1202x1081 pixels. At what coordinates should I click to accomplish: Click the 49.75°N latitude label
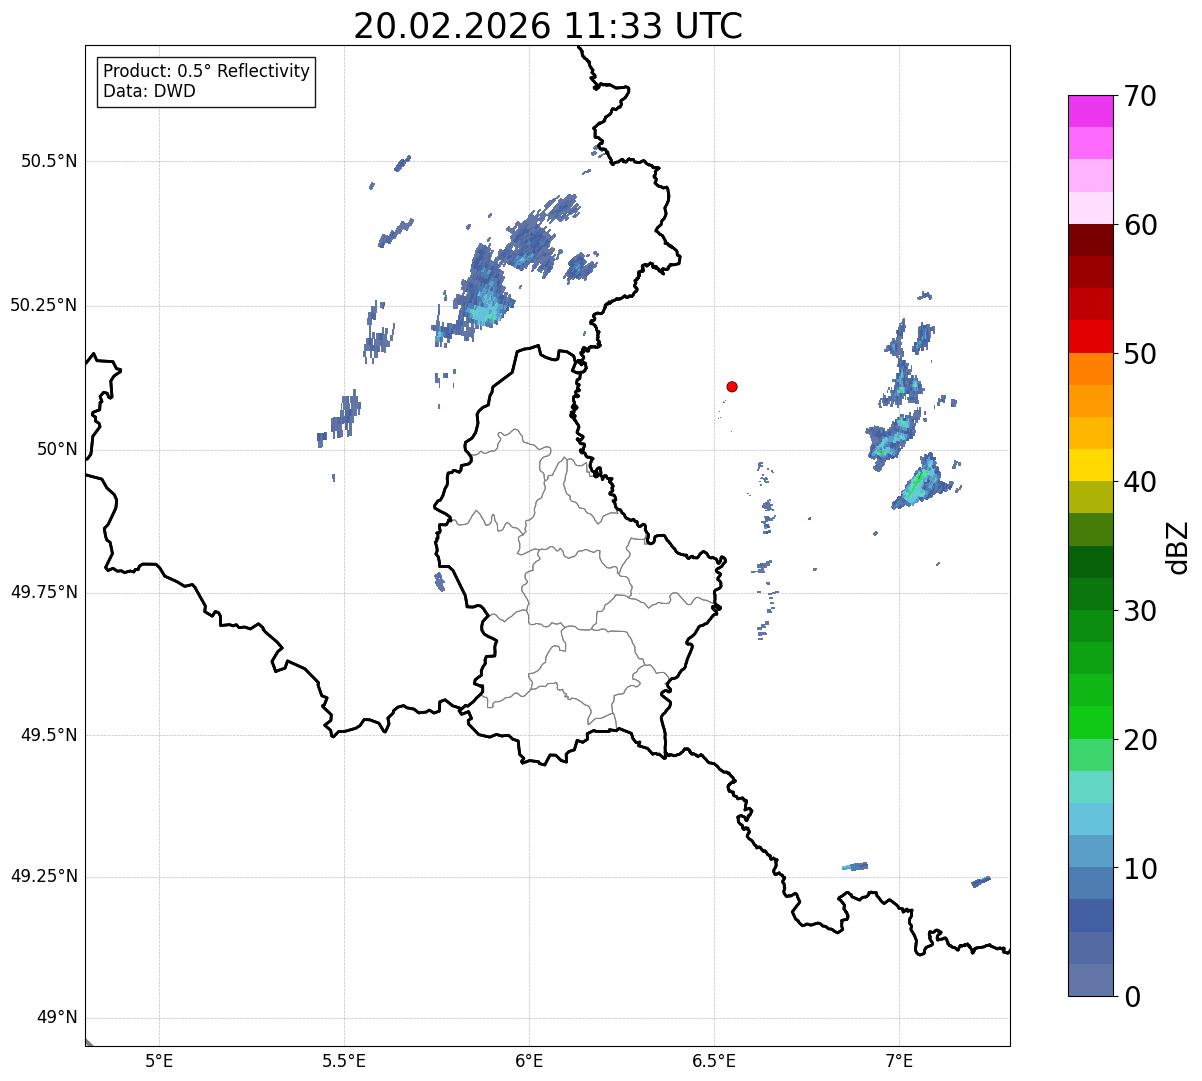[x=44, y=592]
